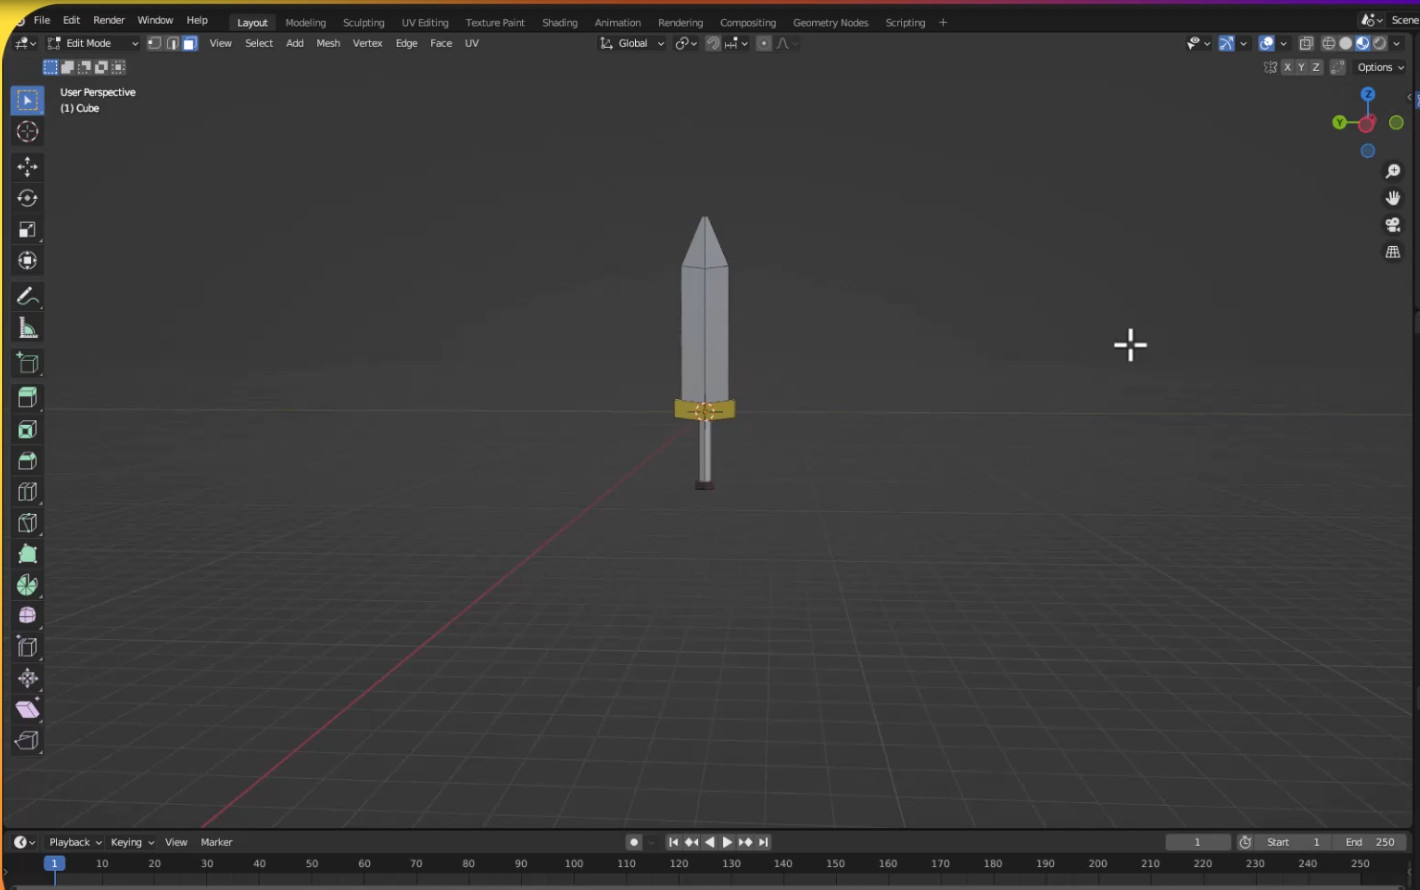Open the Mesh menu

328,43
